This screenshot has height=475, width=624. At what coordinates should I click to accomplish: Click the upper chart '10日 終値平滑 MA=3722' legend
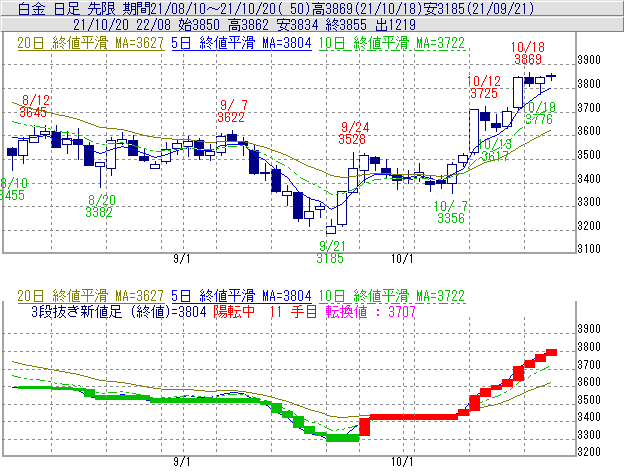point(392,43)
